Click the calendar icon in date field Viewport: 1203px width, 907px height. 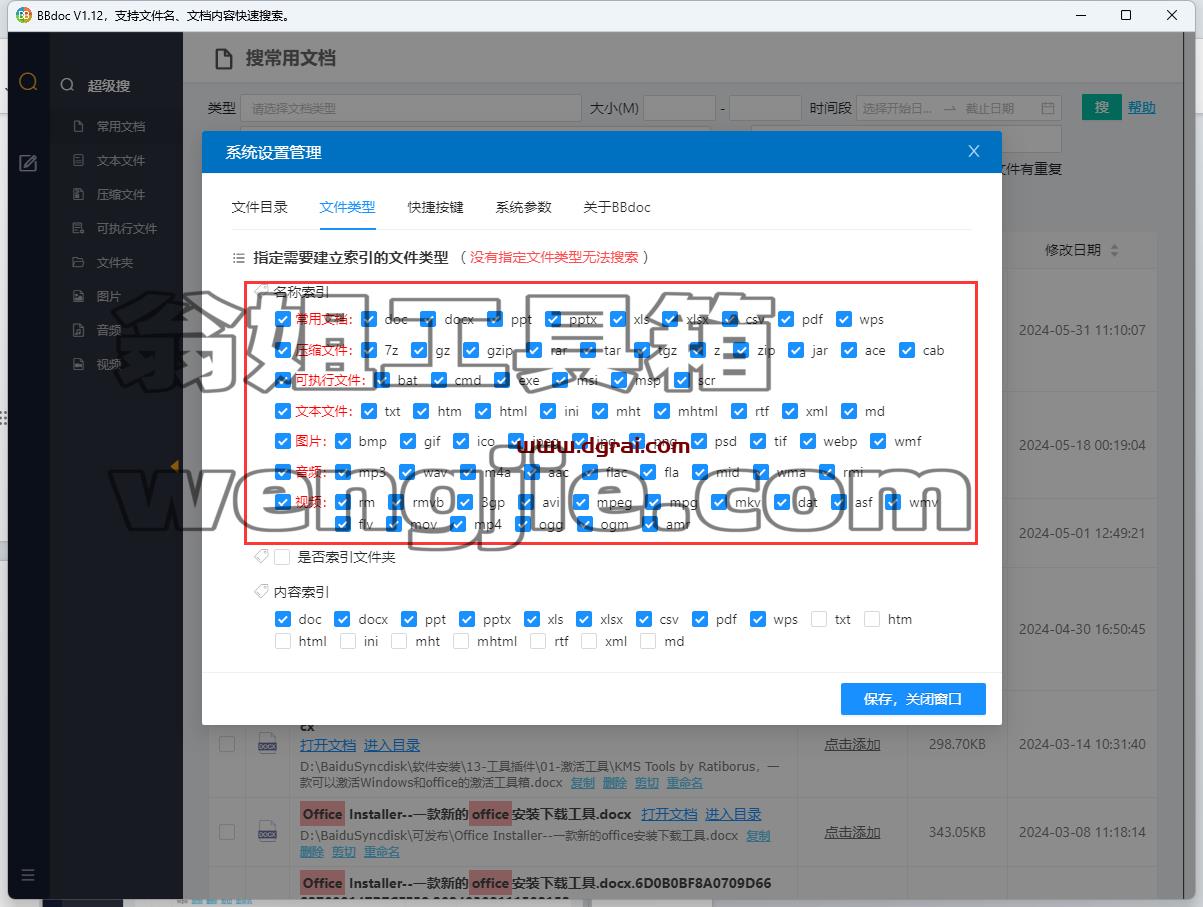1048,108
